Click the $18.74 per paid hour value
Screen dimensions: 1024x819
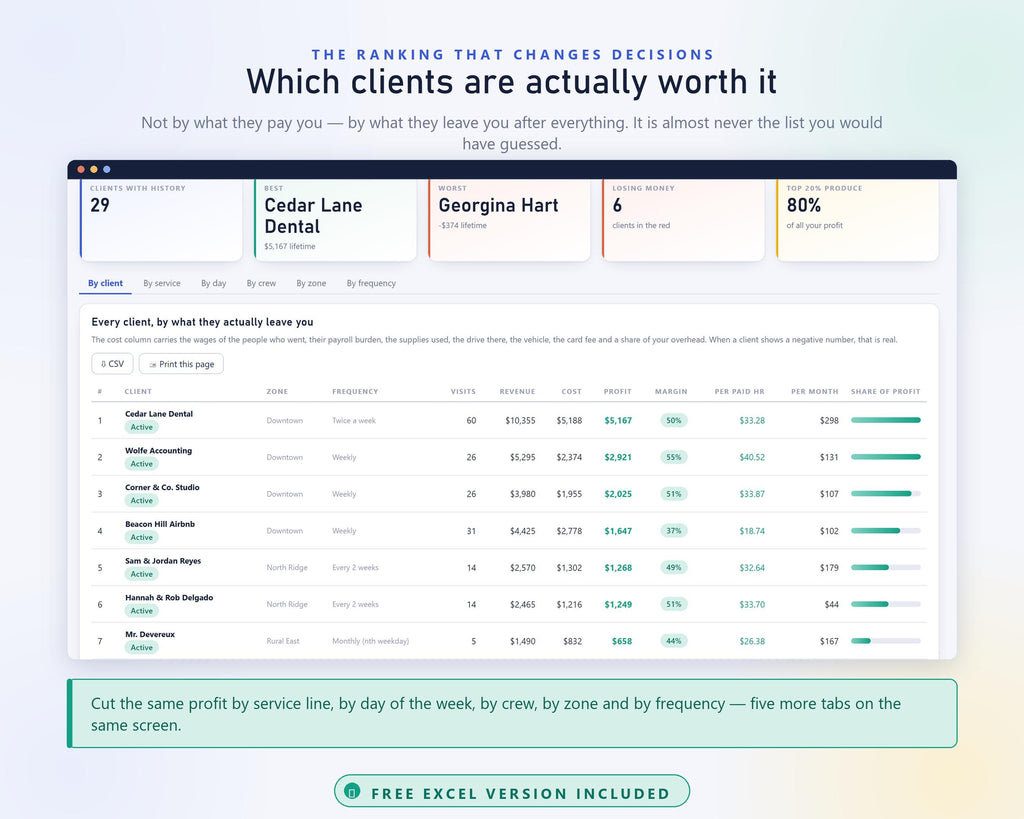(x=752, y=531)
